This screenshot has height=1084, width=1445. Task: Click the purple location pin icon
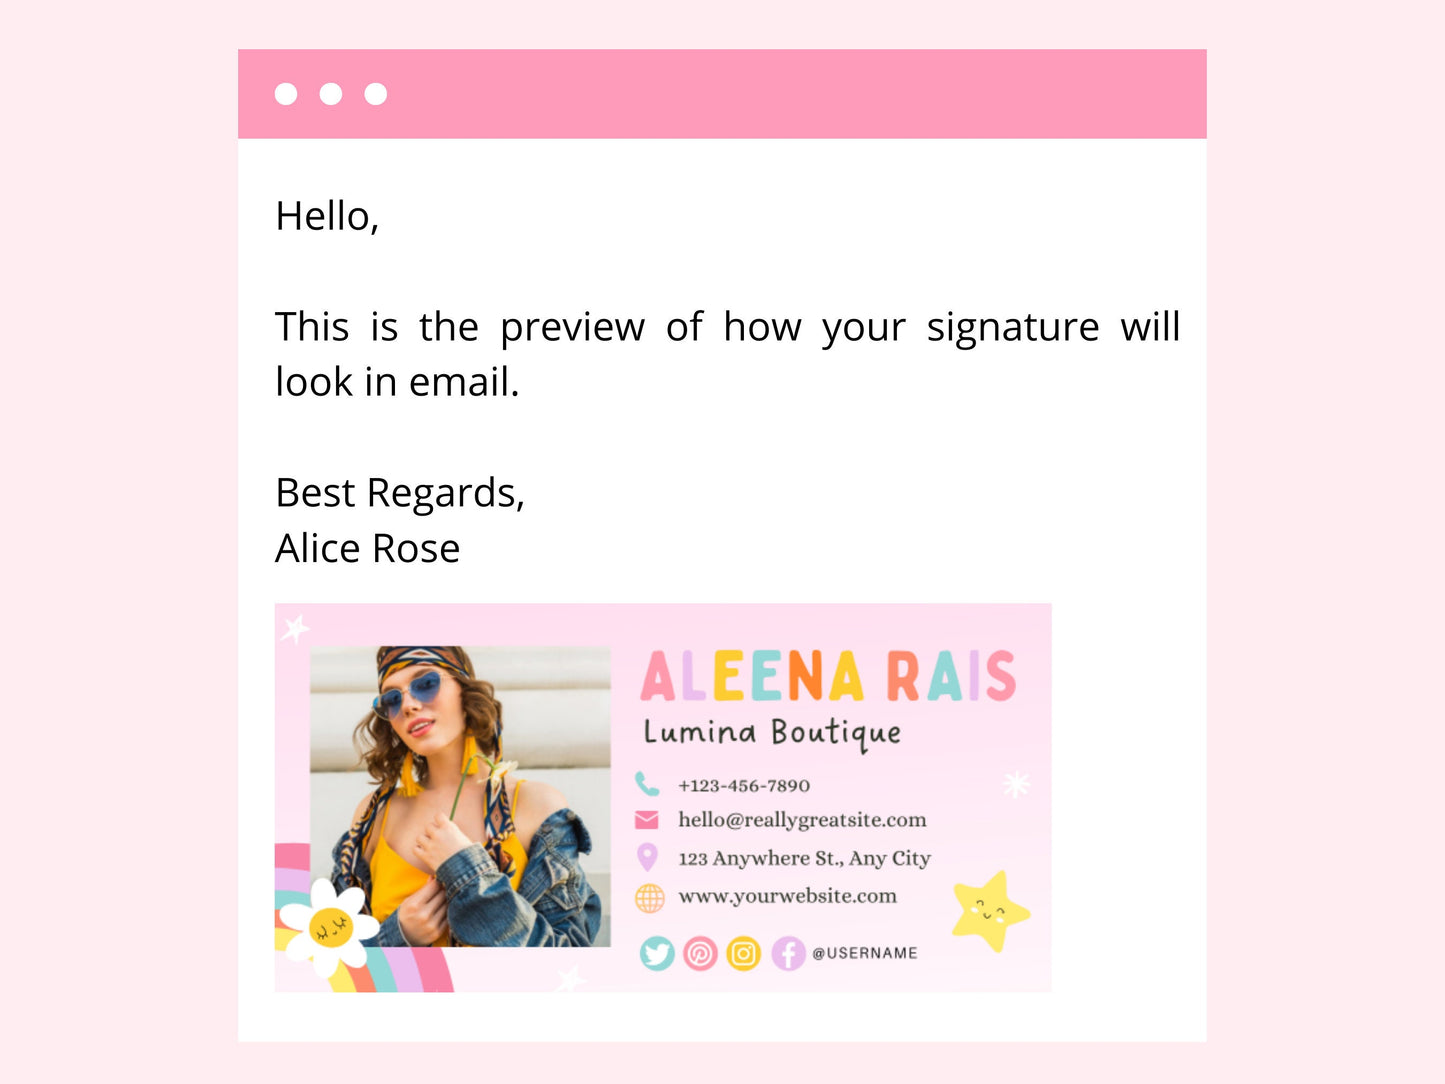pyautogui.click(x=647, y=857)
